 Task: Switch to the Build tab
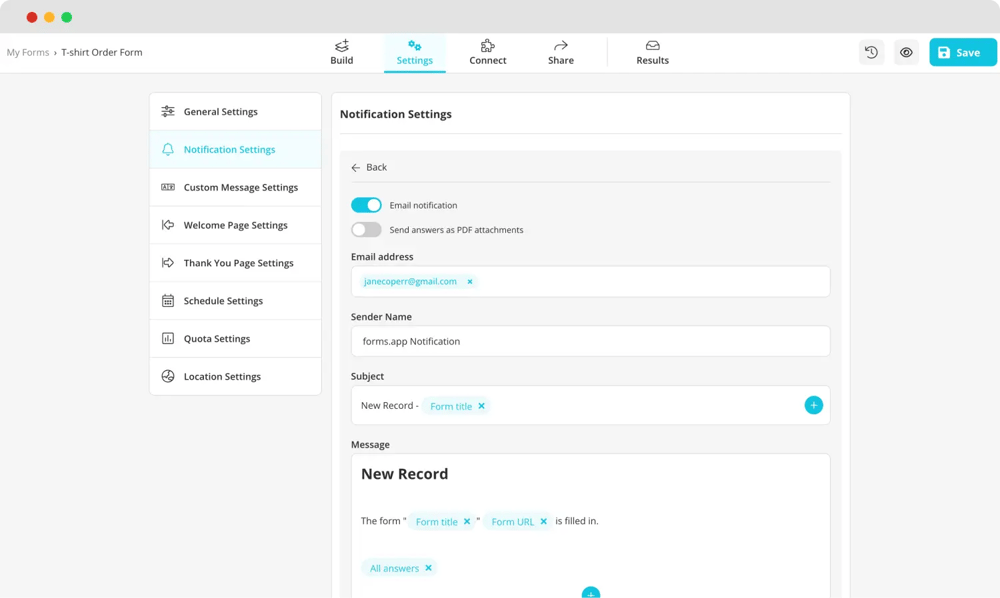342,53
